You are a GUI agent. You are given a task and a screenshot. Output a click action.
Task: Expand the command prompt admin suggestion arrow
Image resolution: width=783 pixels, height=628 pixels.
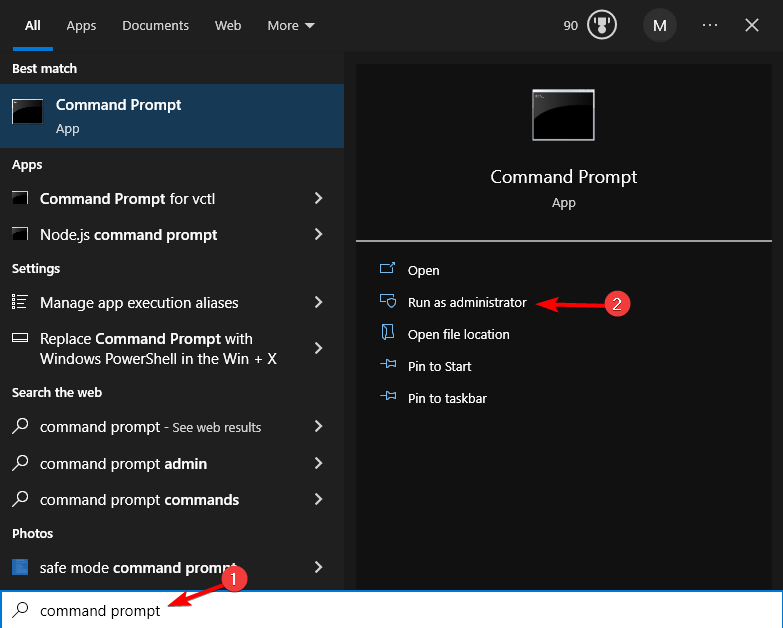[318, 464]
